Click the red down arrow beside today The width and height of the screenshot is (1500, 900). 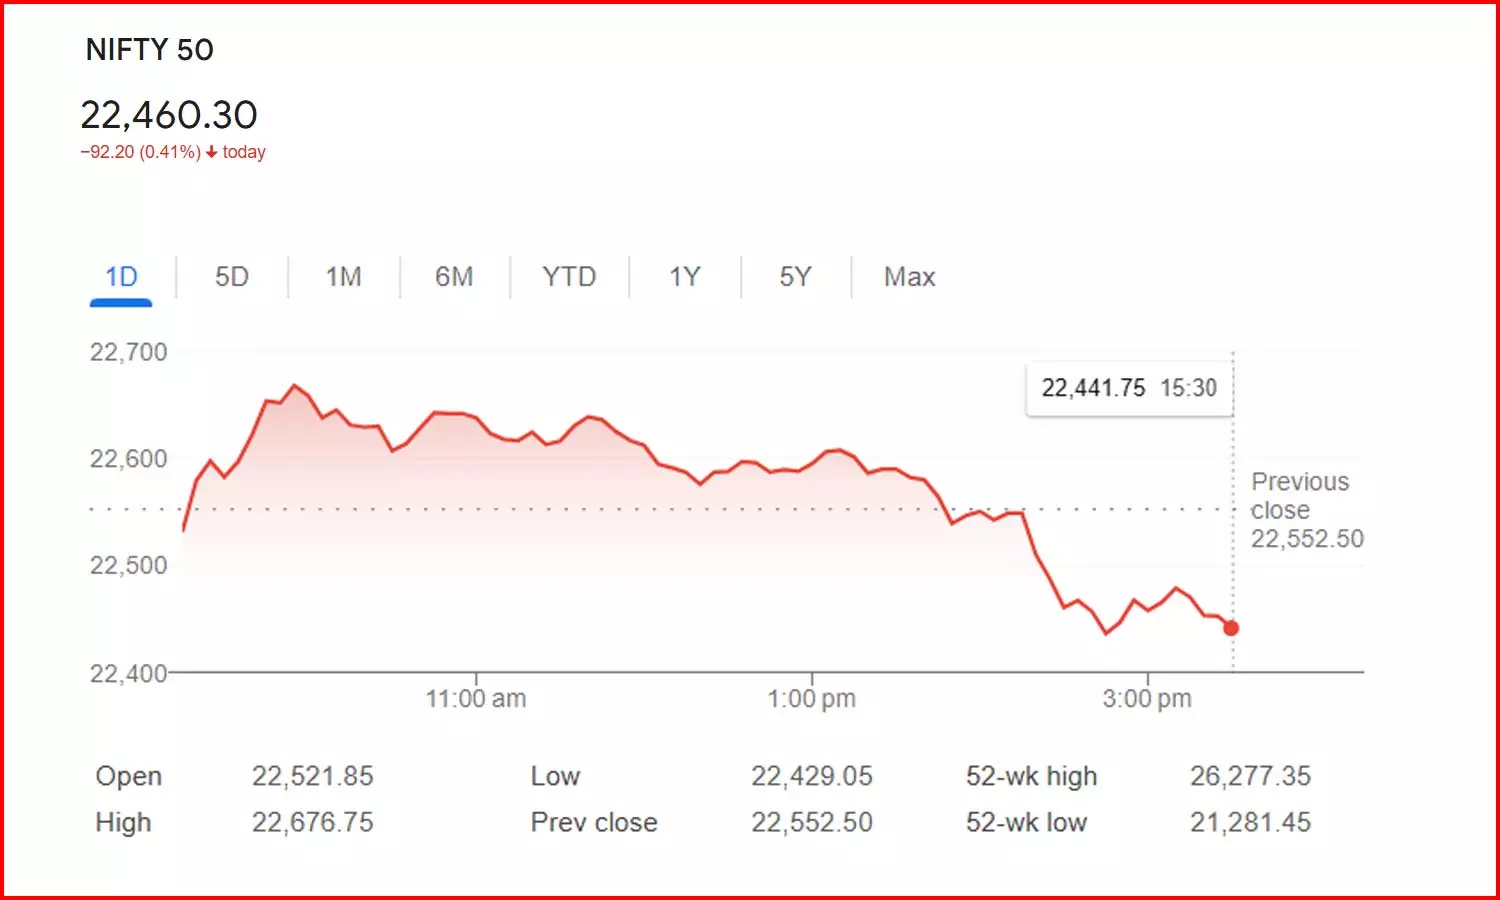211,152
